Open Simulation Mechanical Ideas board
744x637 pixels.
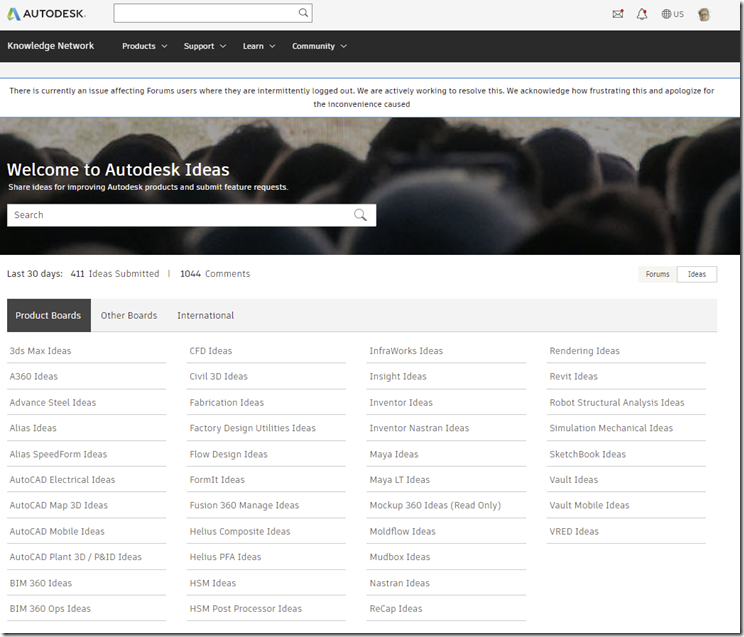[x=611, y=428]
